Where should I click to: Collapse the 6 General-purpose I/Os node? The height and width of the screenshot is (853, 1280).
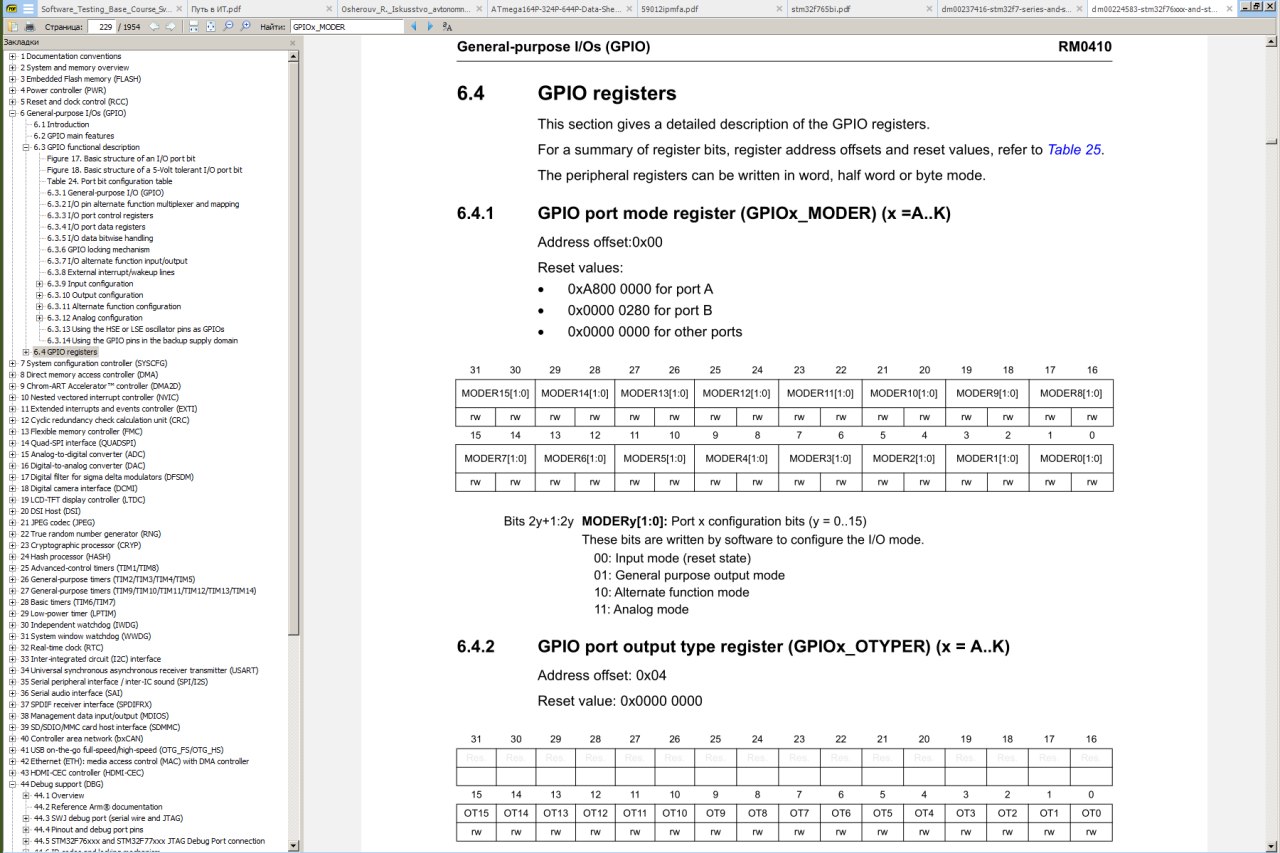click(12, 113)
